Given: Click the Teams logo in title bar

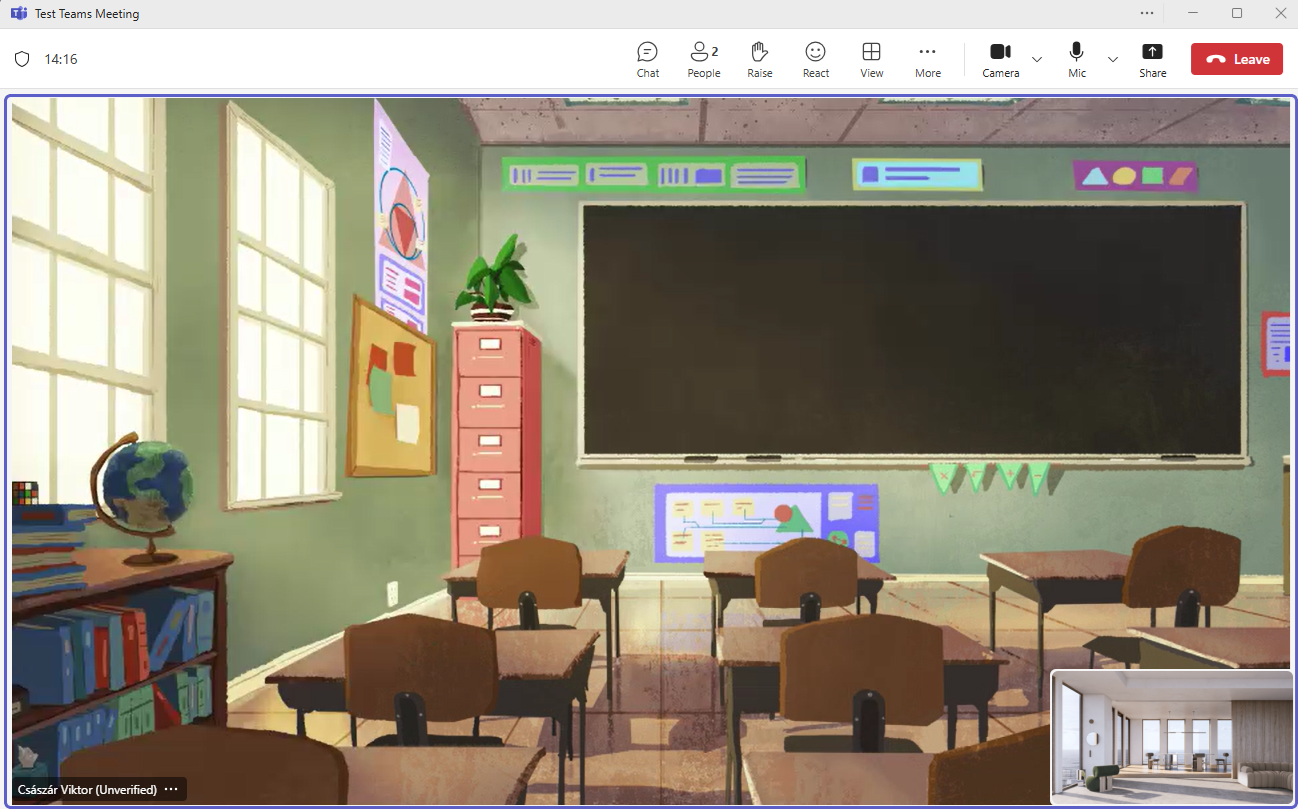Looking at the screenshot, I should click(18, 14).
